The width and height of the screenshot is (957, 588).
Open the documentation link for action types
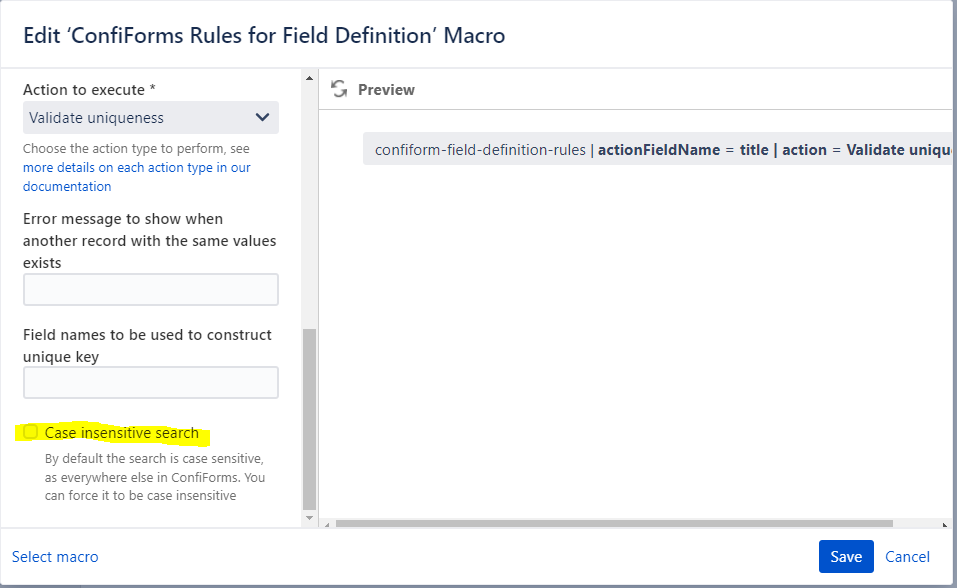(x=137, y=177)
